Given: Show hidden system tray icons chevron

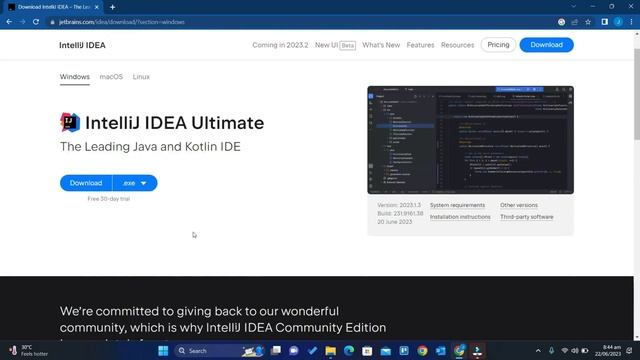Looking at the screenshot, I should pos(538,351).
